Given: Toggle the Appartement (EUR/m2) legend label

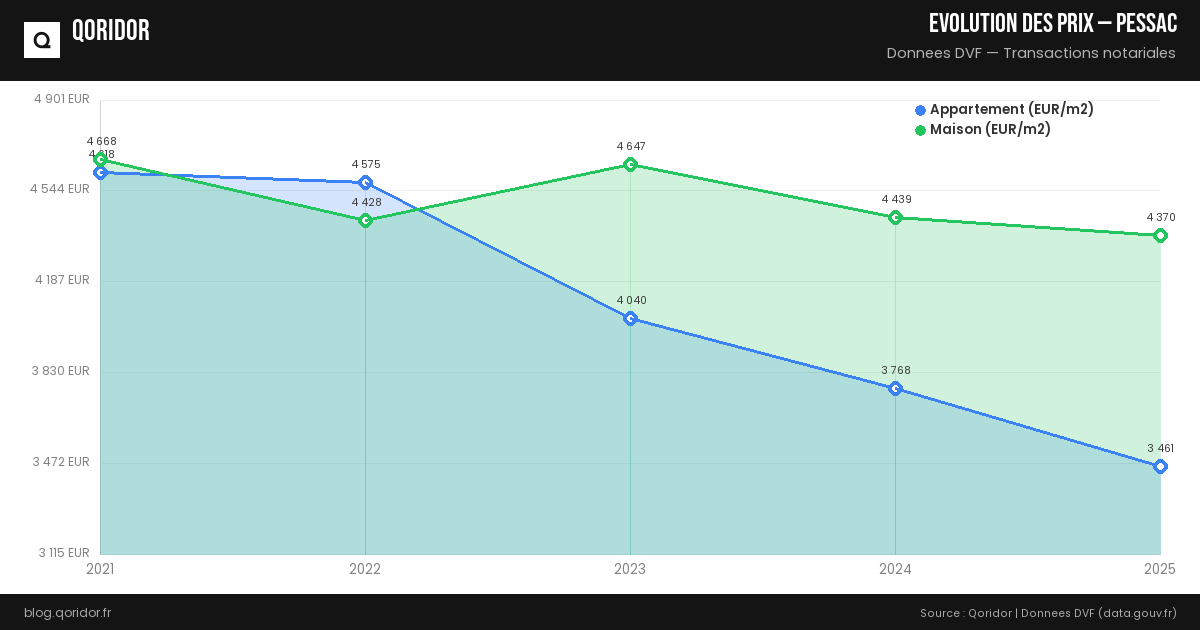Looking at the screenshot, I should (1011, 110).
